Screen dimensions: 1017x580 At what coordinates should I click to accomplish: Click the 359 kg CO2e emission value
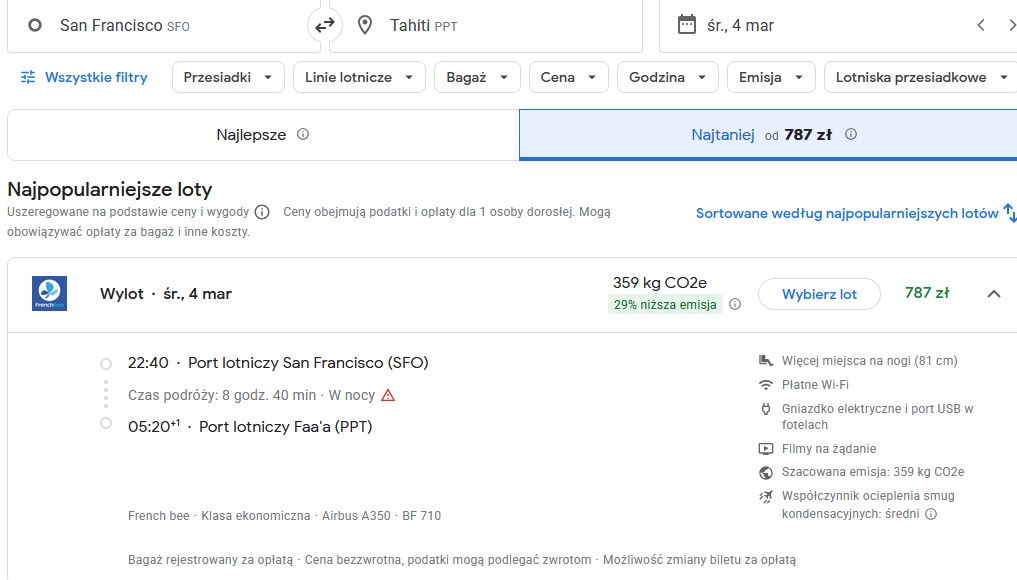[660, 283]
